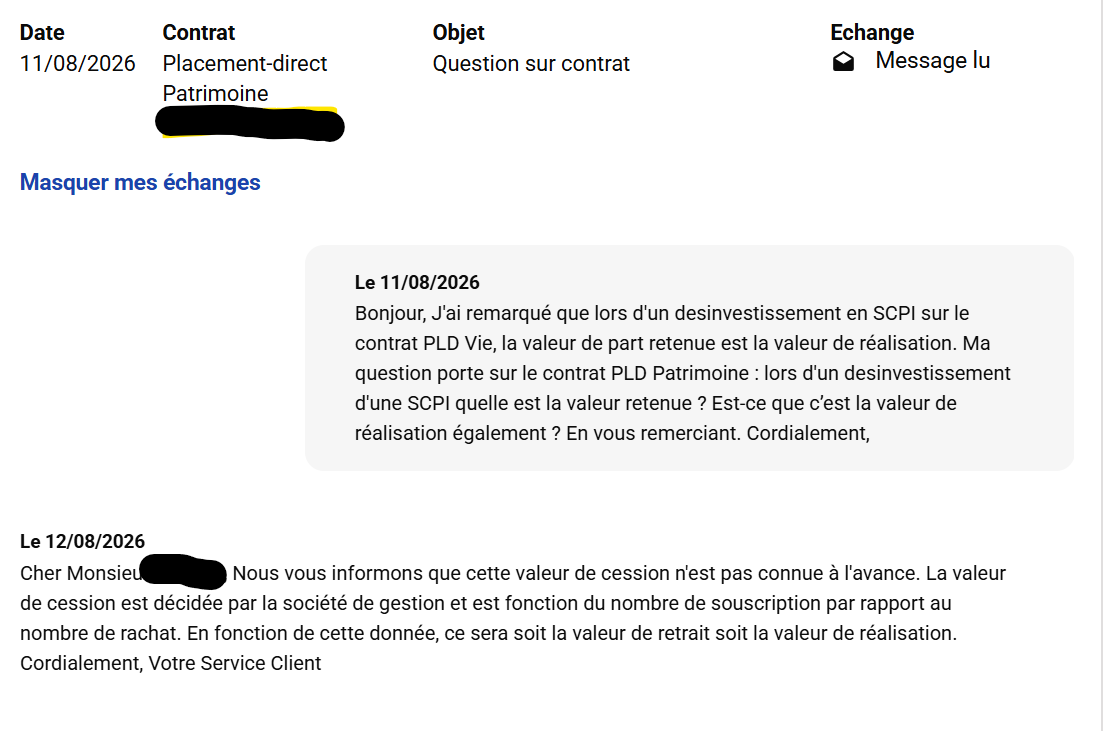1115x731 pixels.
Task: Click the Date column header
Action: (x=42, y=32)
